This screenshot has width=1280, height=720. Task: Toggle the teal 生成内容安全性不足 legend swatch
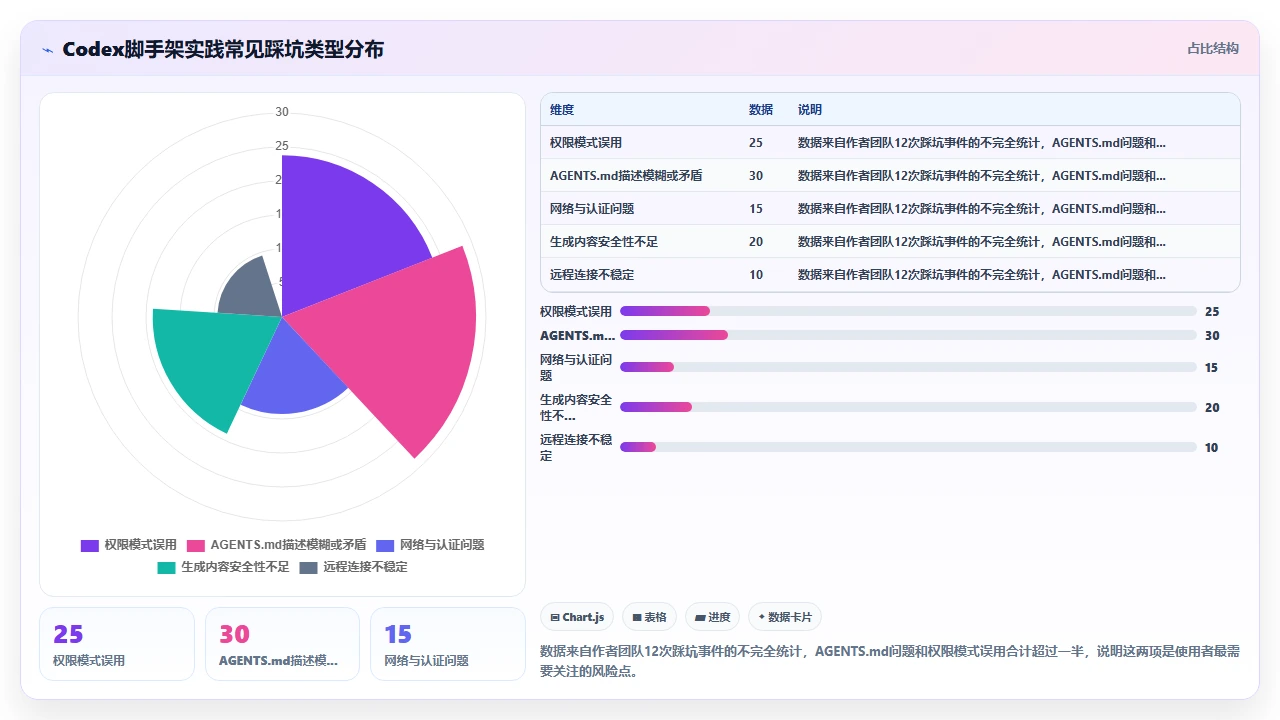point(166,567)
